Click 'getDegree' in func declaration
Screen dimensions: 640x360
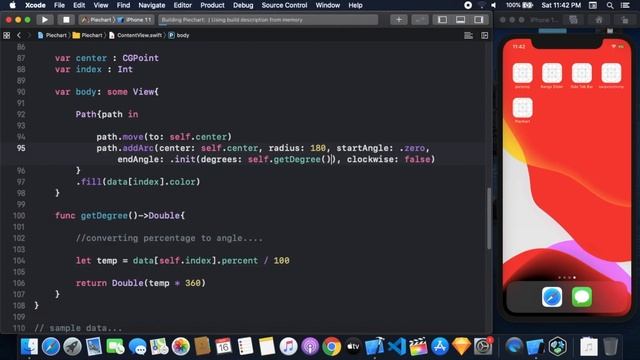104,216
